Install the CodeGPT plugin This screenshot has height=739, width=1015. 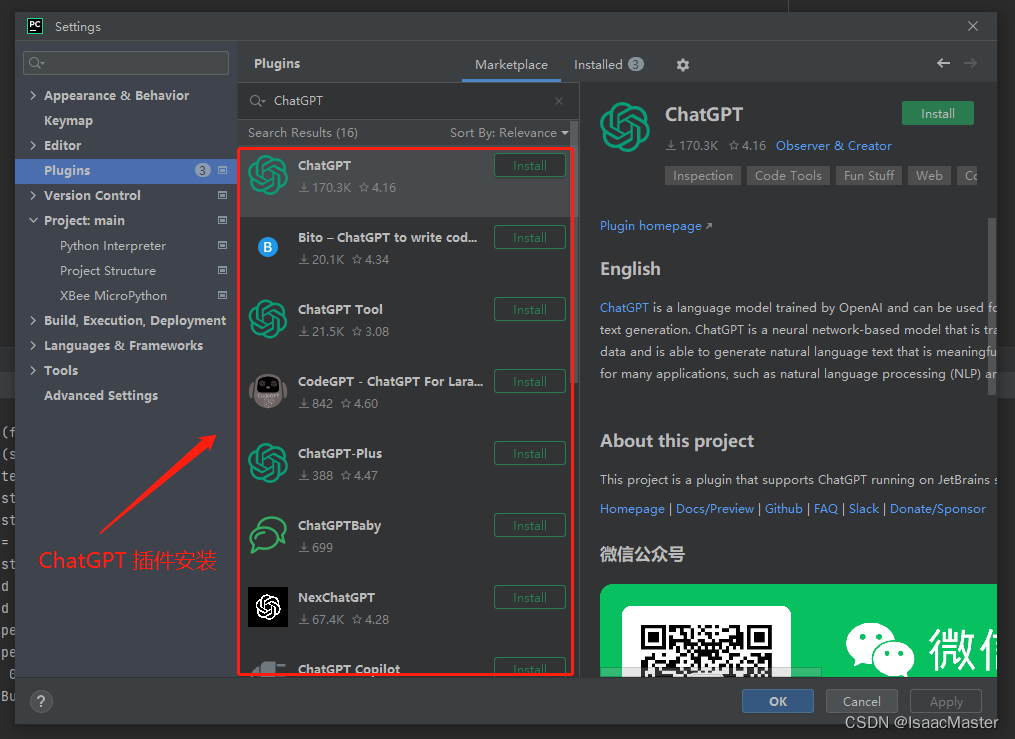click(530, 381)
